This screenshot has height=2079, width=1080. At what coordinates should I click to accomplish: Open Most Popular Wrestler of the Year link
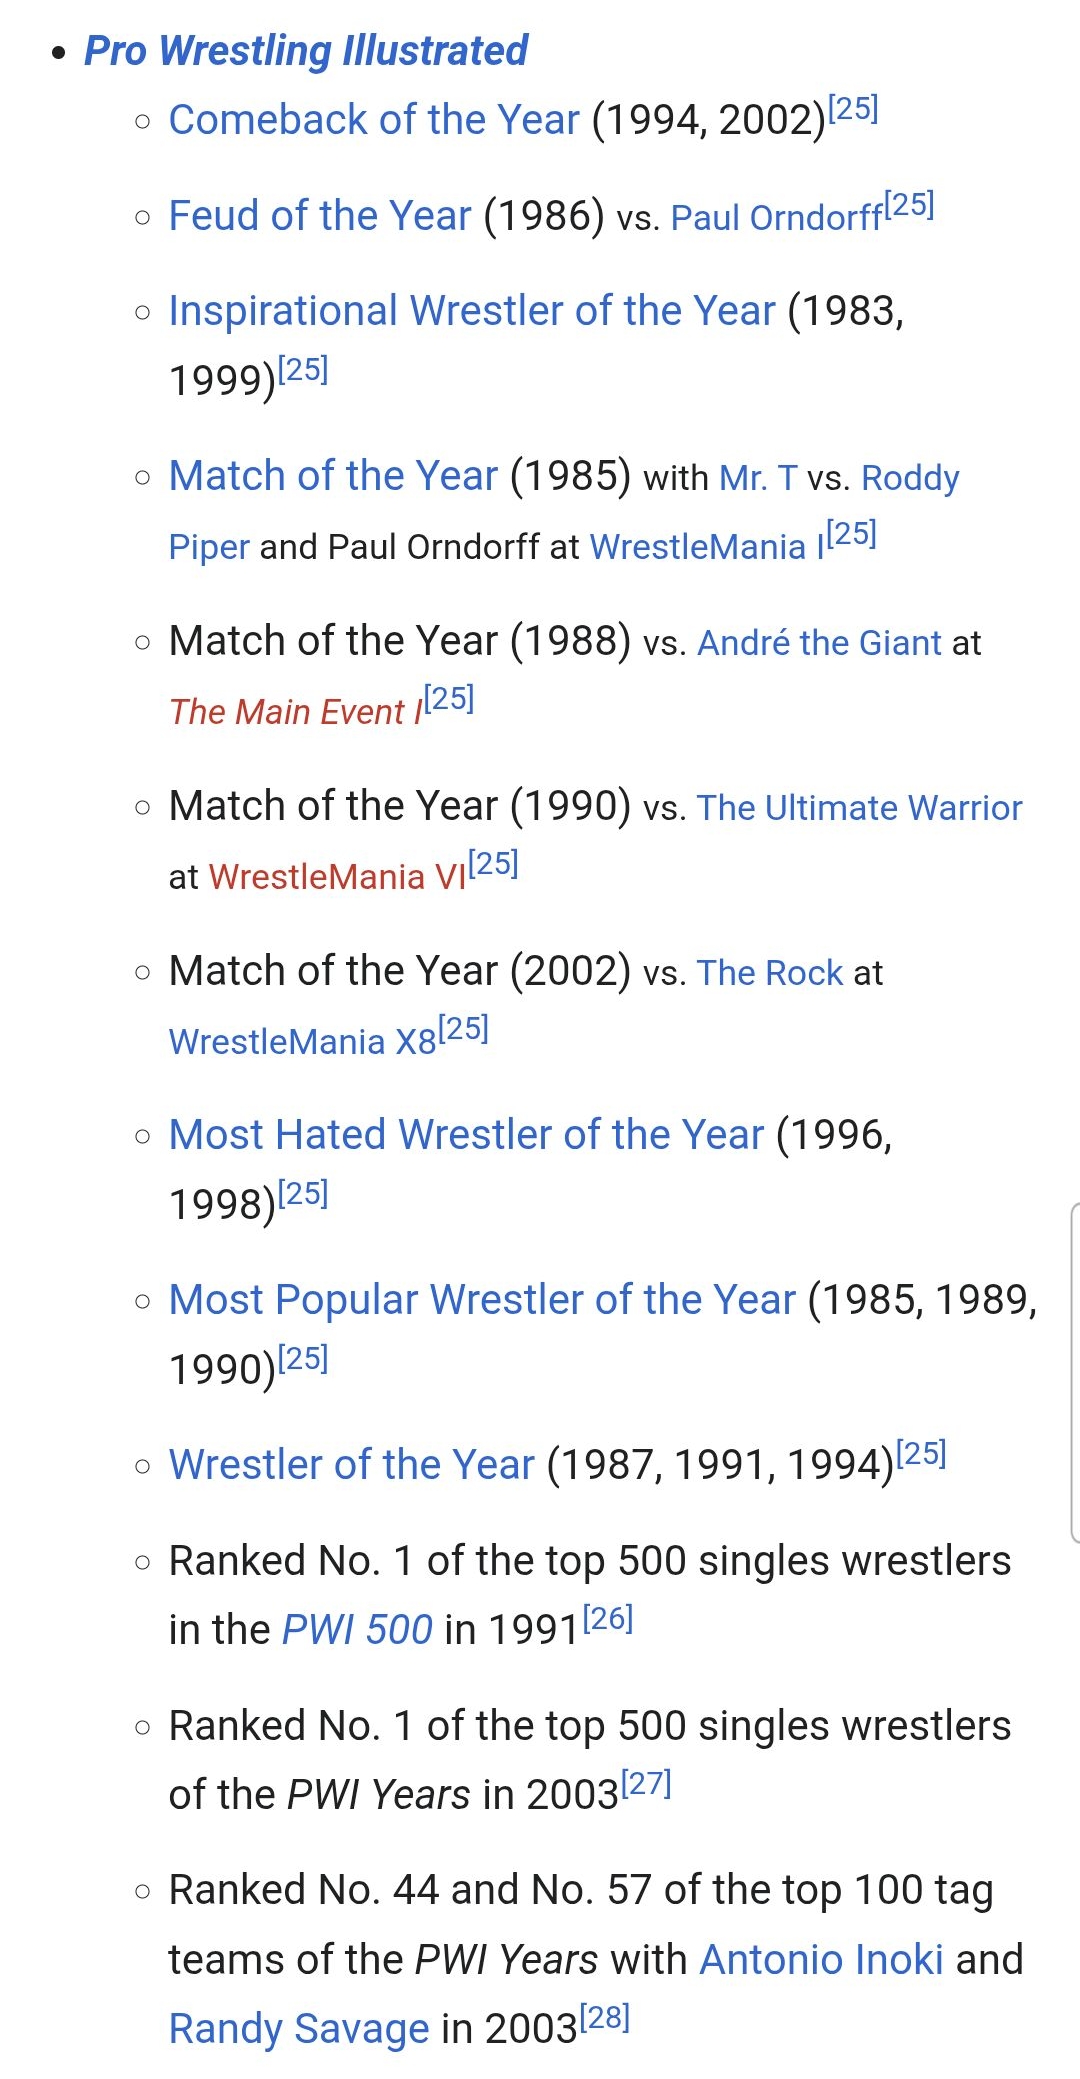tap(482, 1300)
